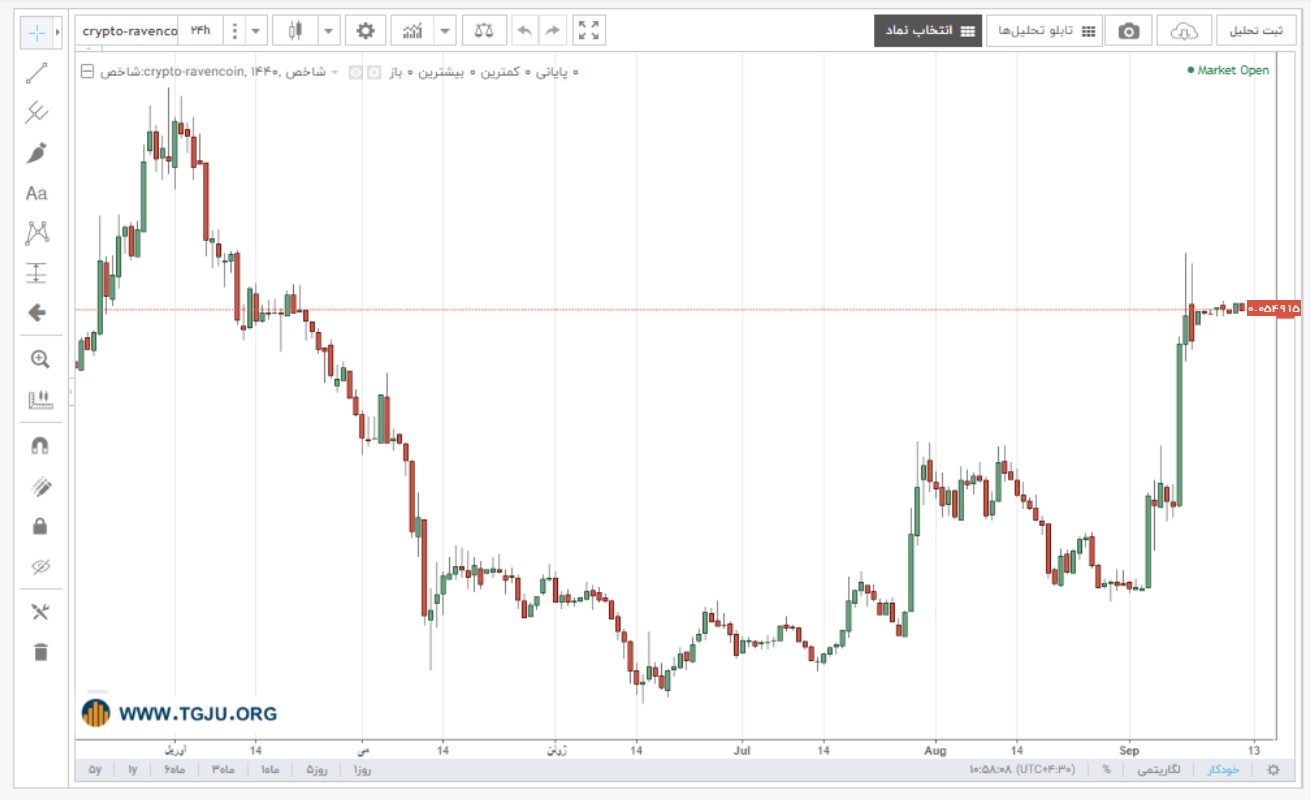Delete all drawings with trash icon
The width and height of the screenshot is (1311, 800).
click(x=40, y=652)
